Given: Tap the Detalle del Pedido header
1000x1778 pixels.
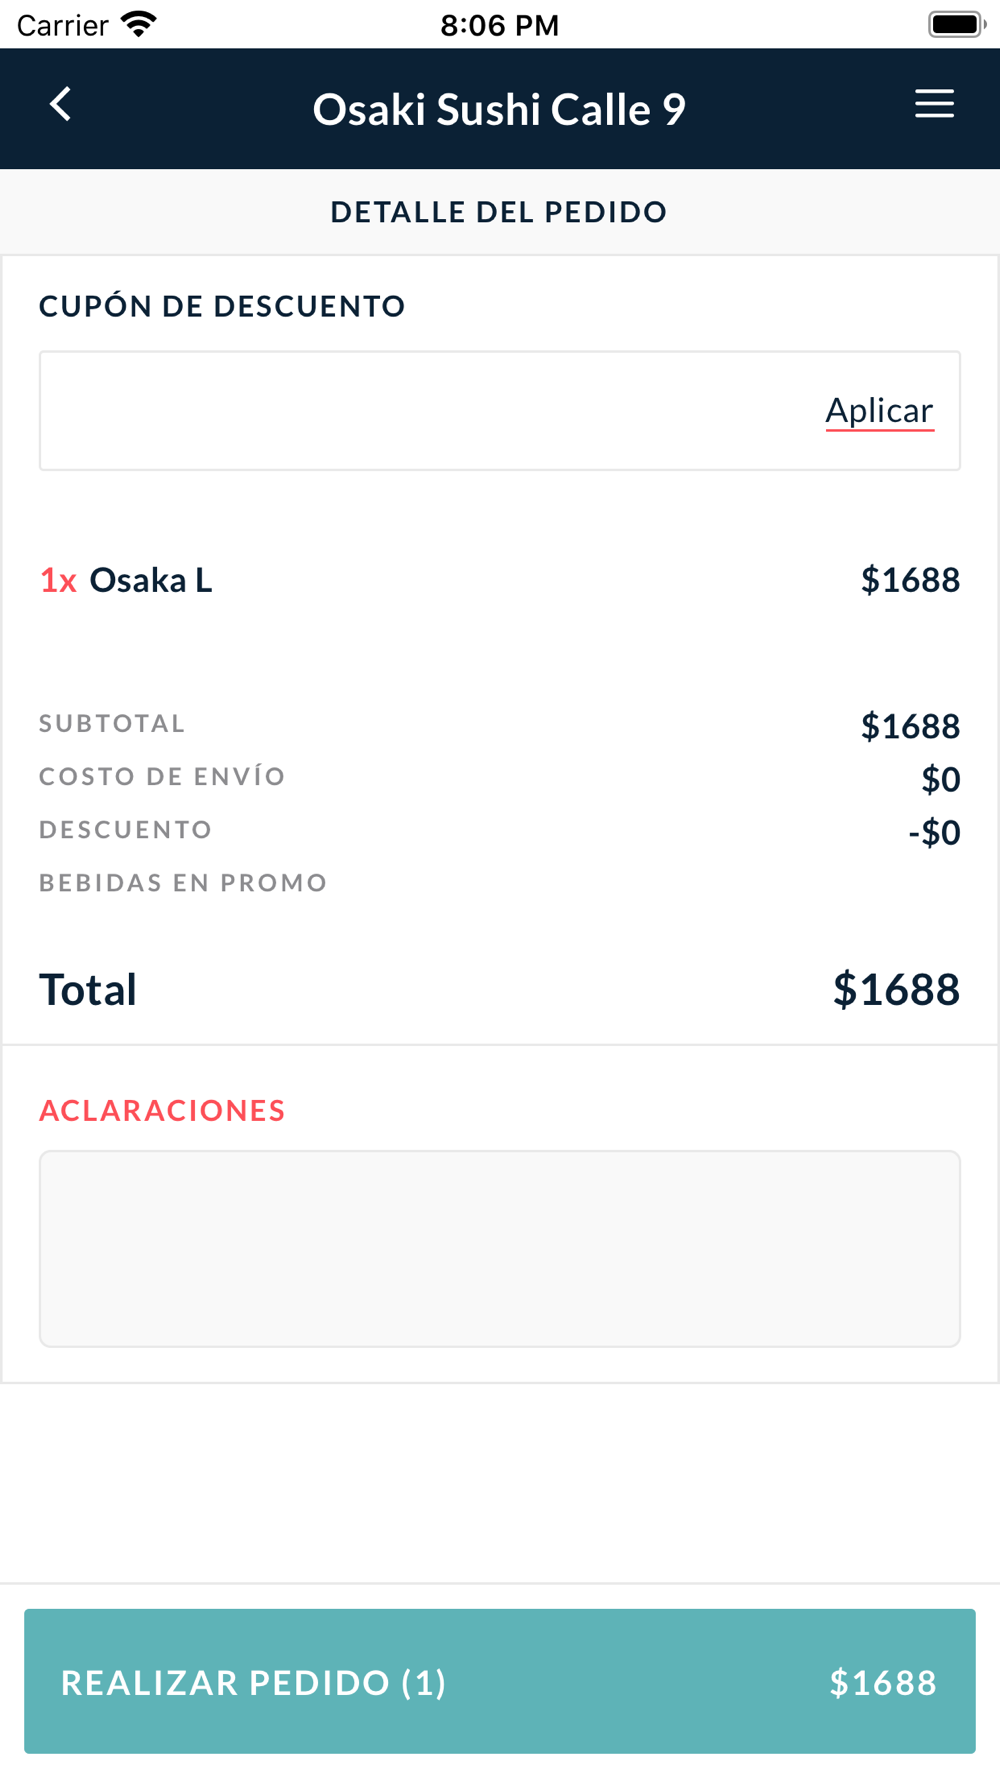Looking at the screenshot, I should [499, 212].
